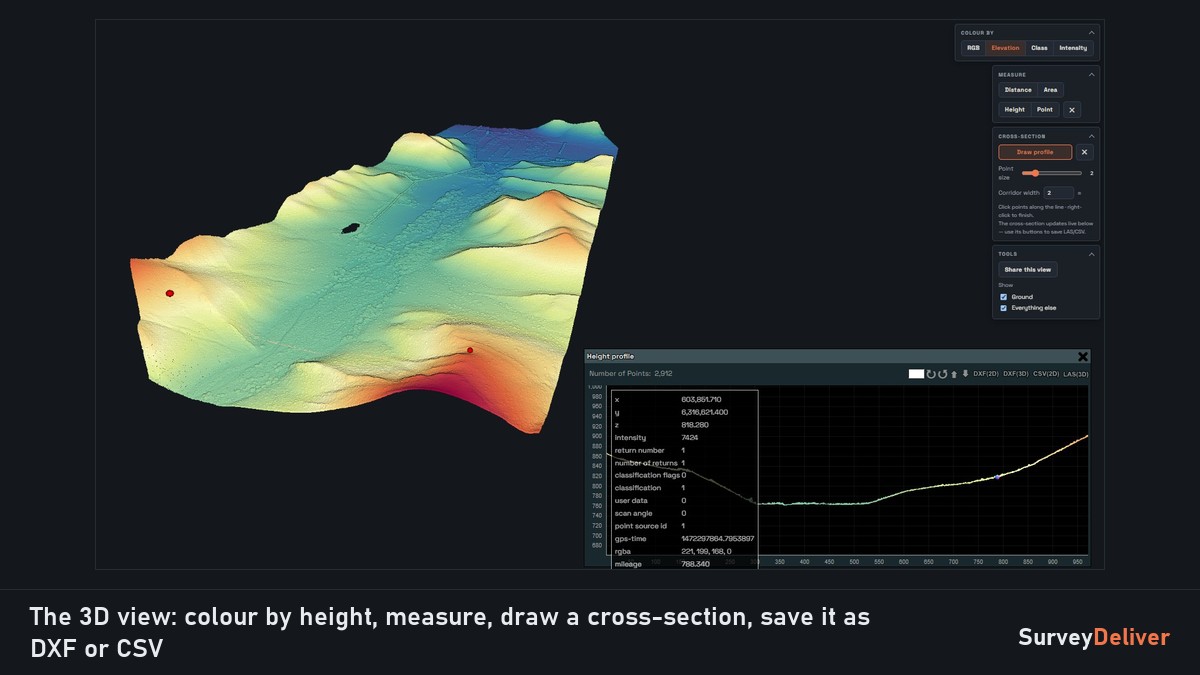This screenshot has height=675, width=1200.
Task: Click the z value 818.280
Action: pyautogui.click(x=695, y=425)
